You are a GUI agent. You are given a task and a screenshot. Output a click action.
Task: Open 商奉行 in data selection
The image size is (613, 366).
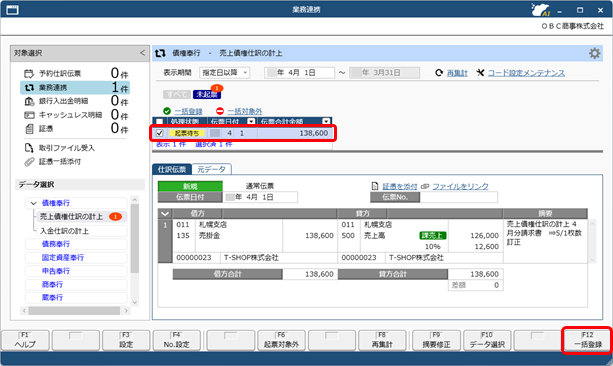(x=76, y=284)
